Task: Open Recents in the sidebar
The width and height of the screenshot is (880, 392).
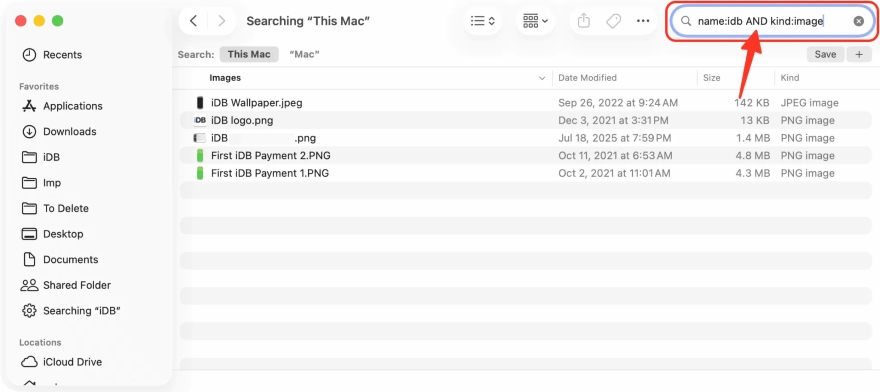Action: (62, 54)
